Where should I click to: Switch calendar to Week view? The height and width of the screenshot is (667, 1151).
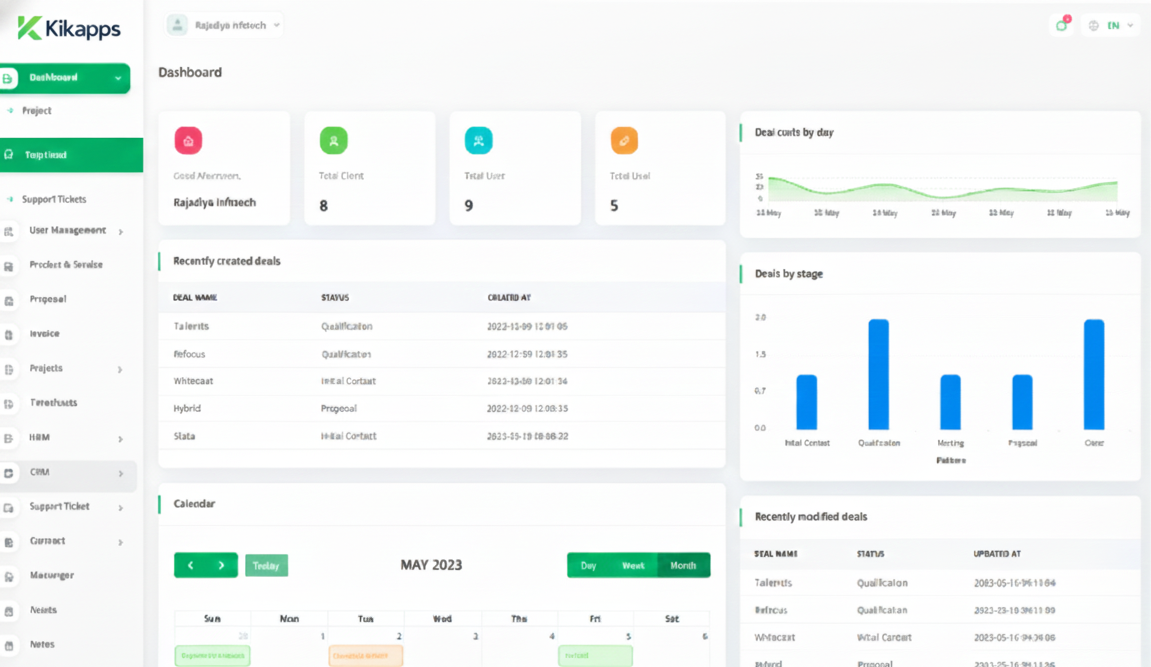(x=633, y=566)
